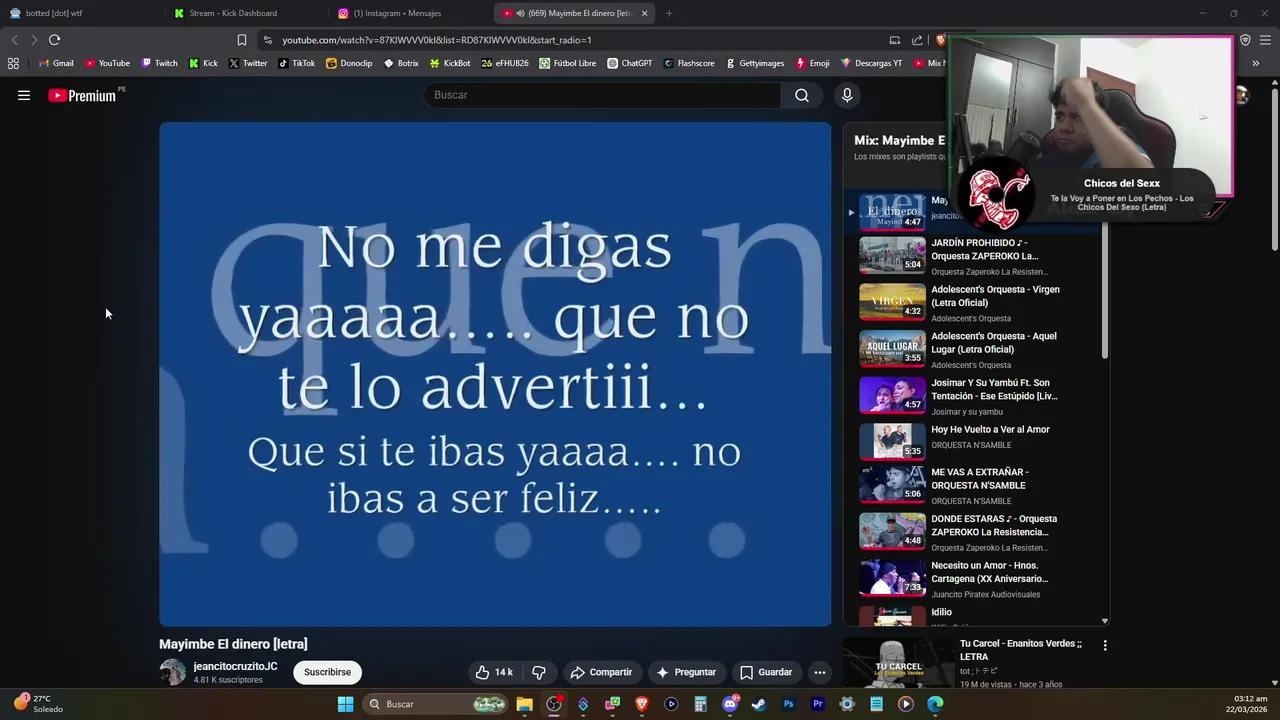Play Necesito un Amor Hnos. Cartagena item
The width and height of the screenshot is (1280, 720).
[x=975, y=579]
